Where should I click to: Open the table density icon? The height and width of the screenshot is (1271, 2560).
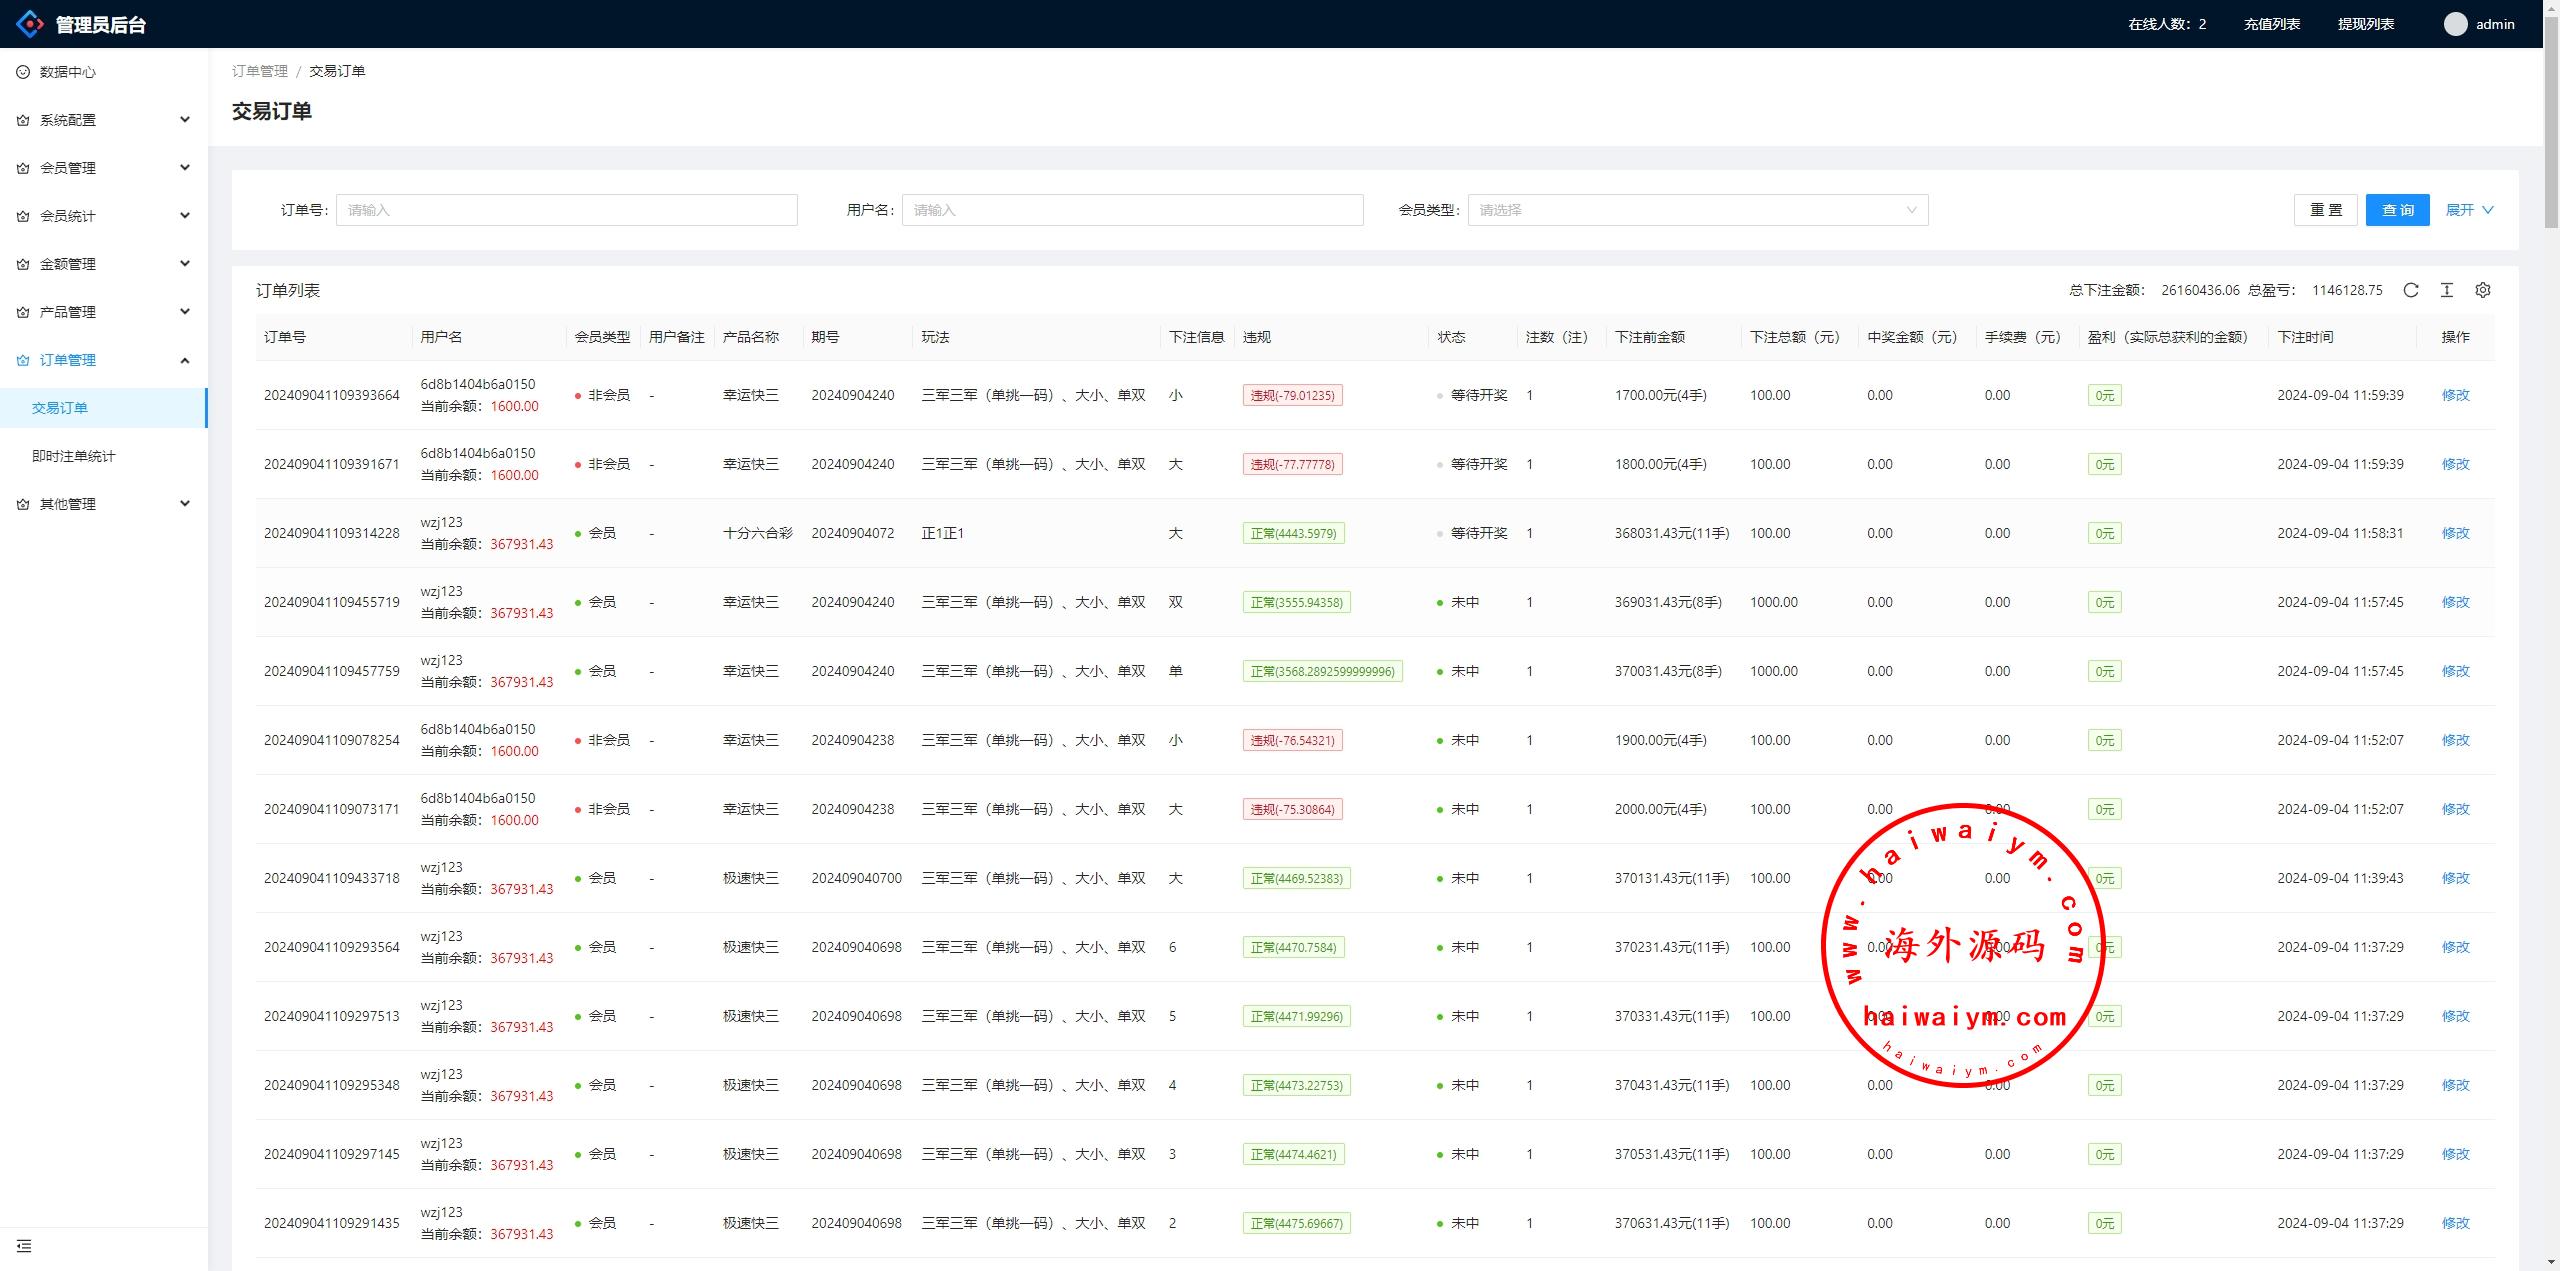2447,290
